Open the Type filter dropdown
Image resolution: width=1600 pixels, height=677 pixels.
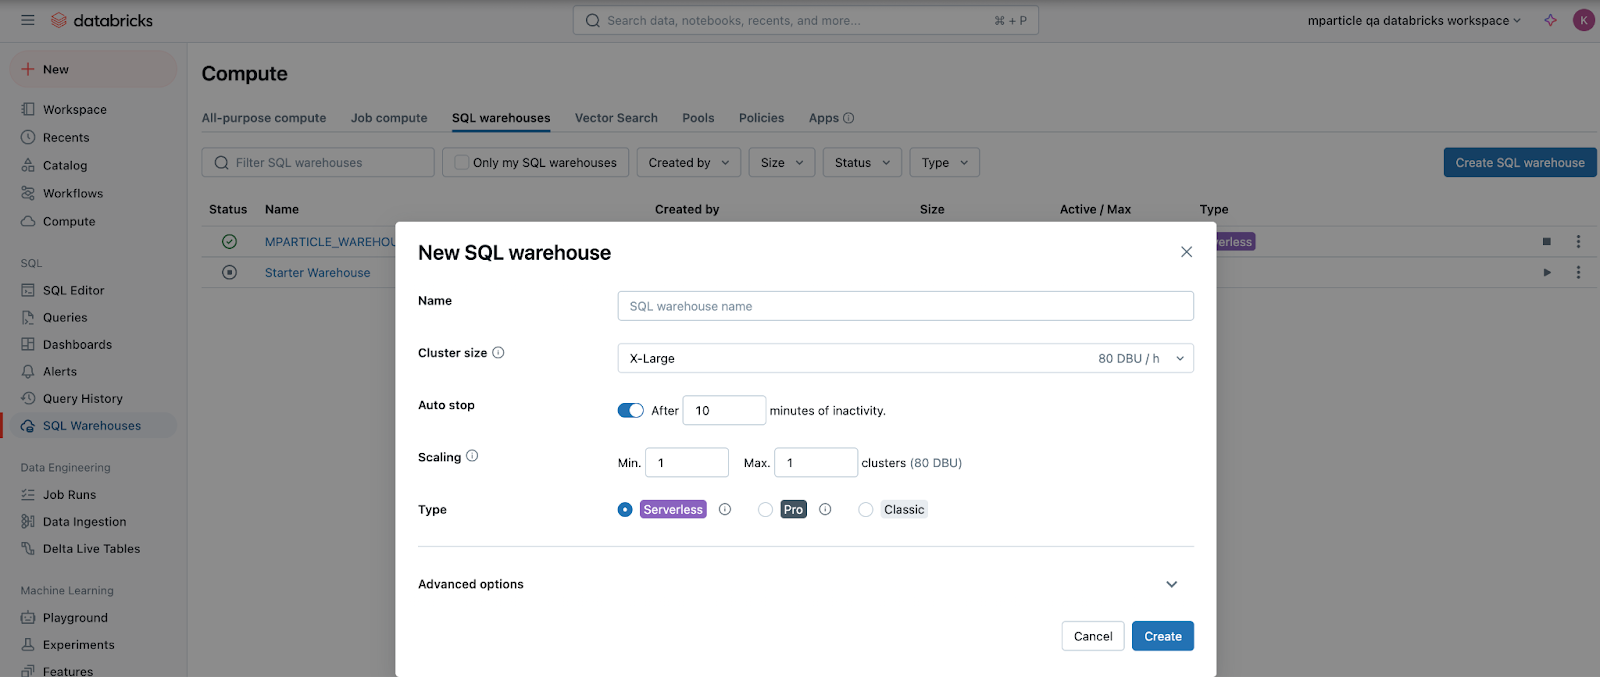click(x=944, y=162)
